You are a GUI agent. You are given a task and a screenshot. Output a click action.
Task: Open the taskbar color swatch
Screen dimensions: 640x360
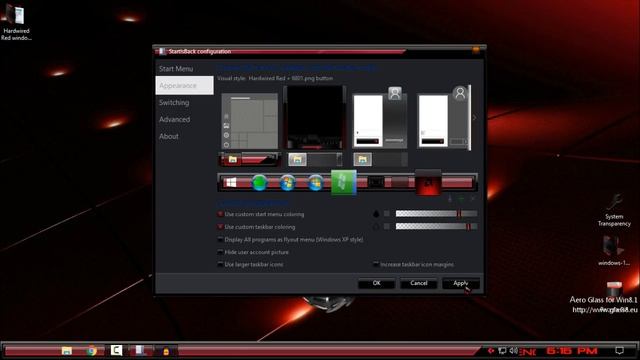click(x=387, y=227)
